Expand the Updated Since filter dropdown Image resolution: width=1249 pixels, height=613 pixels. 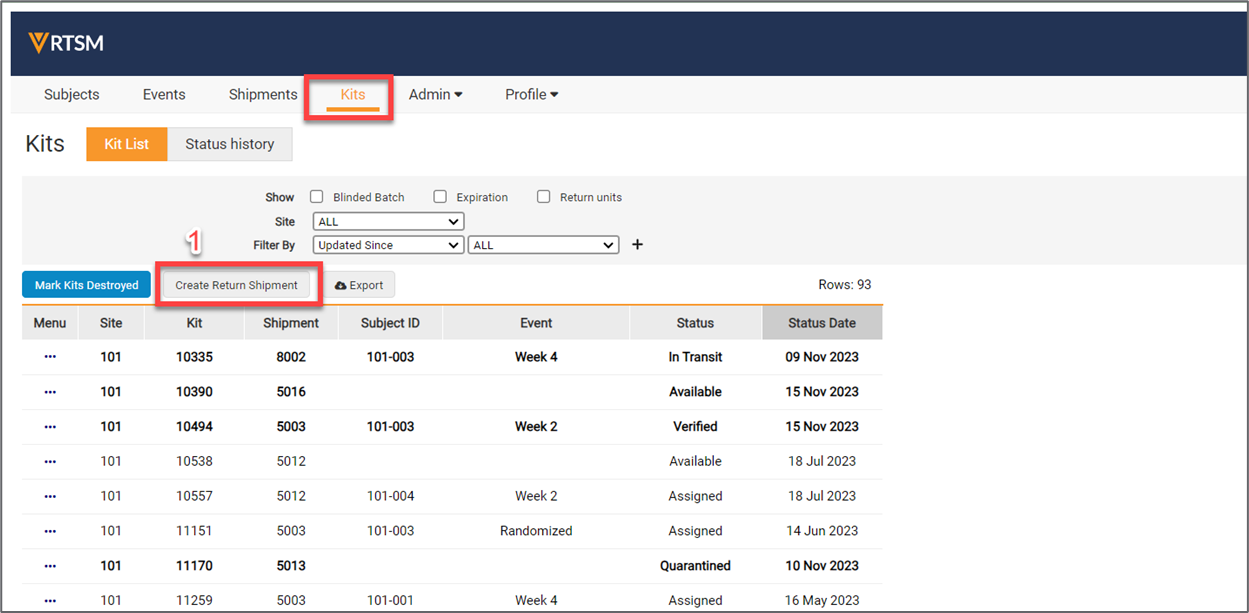click(388, 245)
